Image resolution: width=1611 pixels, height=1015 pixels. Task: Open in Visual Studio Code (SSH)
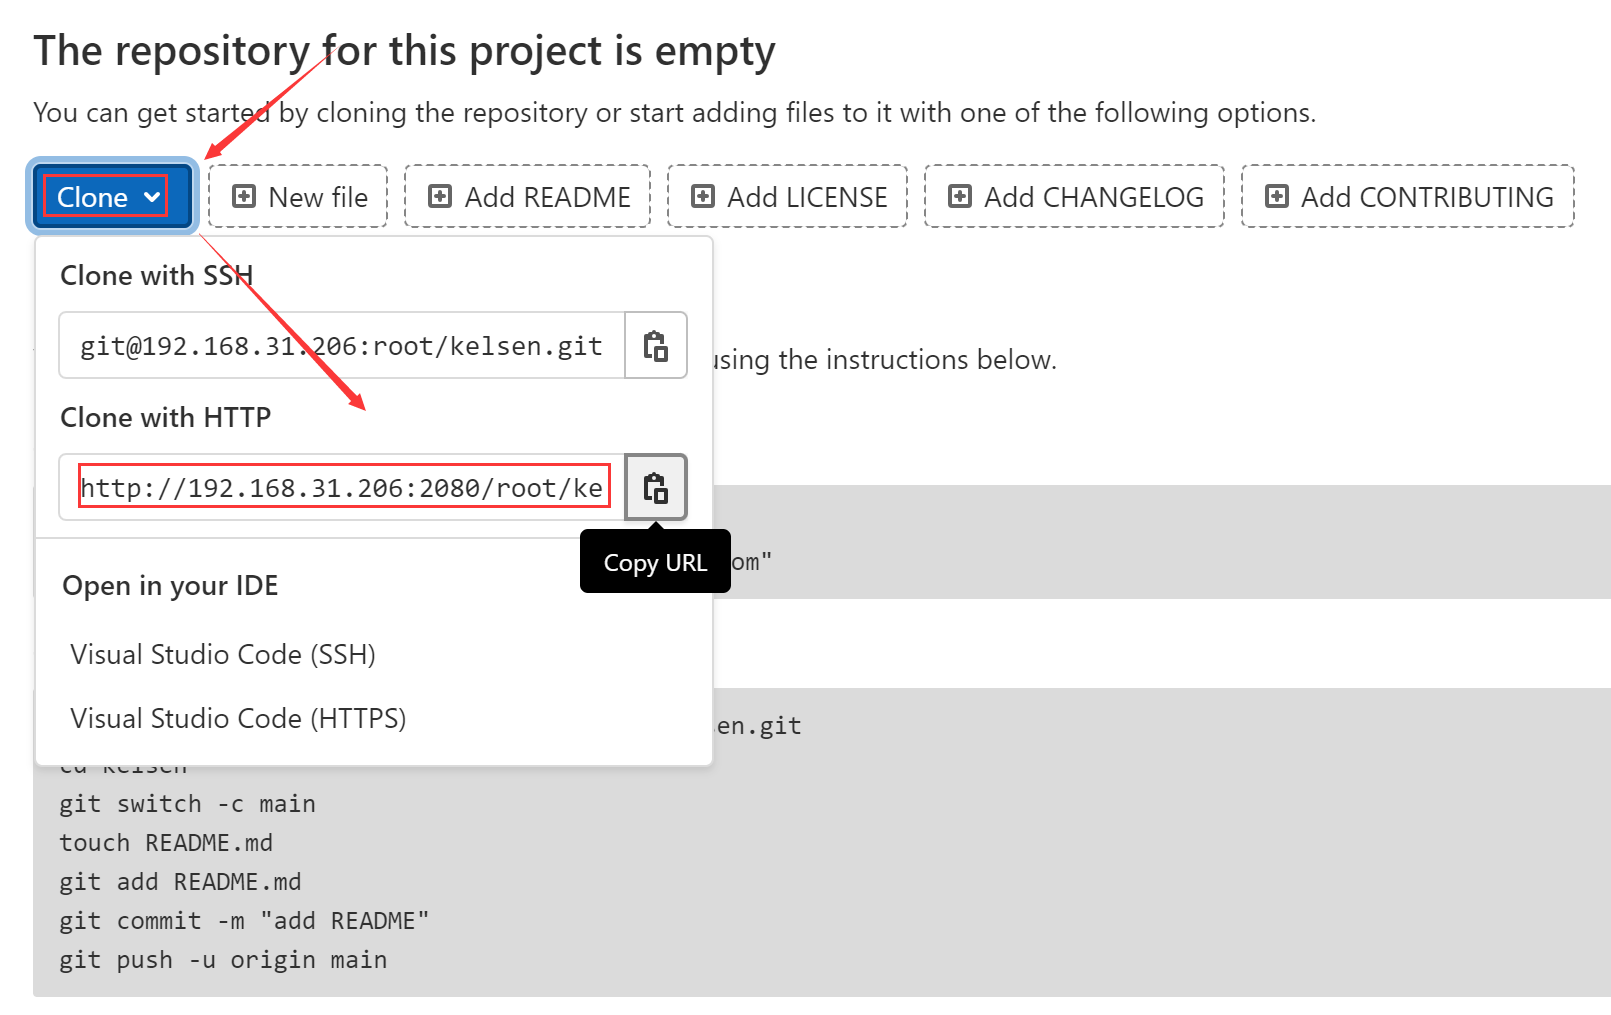223,654
